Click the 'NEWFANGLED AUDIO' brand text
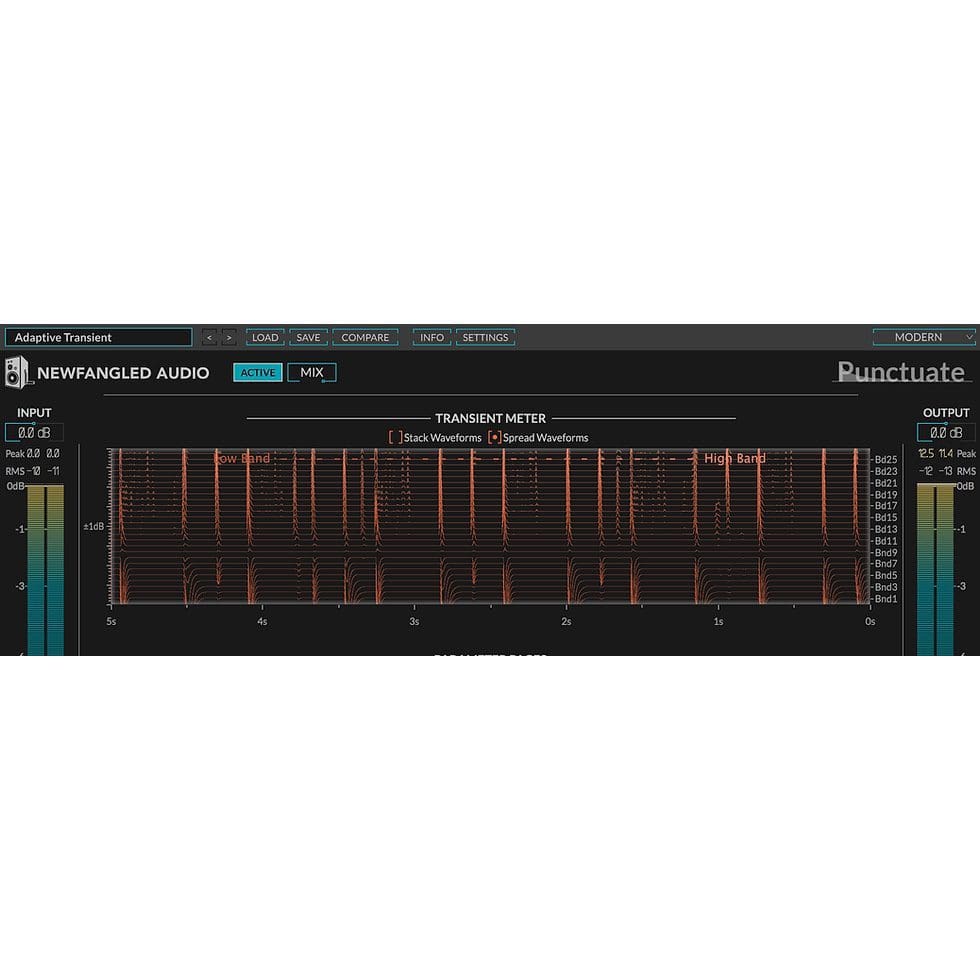Viewport: 980px width, 980px height. [x=123, y=373]
